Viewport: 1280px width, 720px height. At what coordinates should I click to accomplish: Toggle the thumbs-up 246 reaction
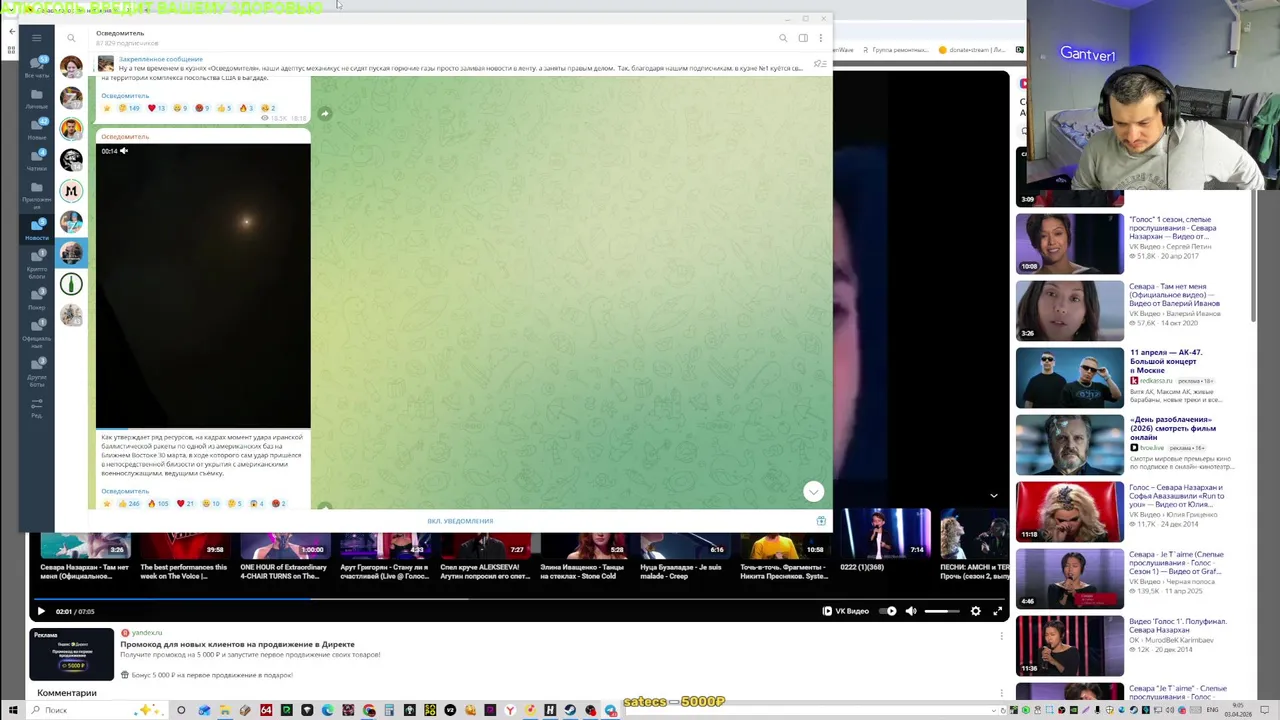(x=131, y=504)
